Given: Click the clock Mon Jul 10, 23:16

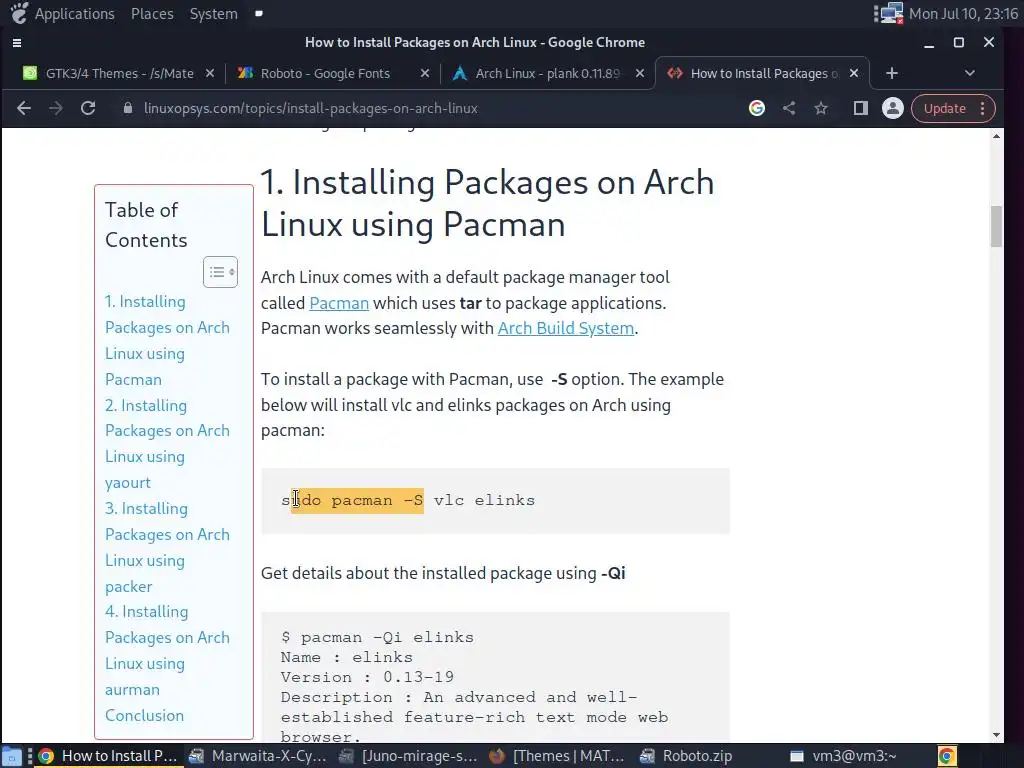Looking at the screenshot, I should 963,14.
